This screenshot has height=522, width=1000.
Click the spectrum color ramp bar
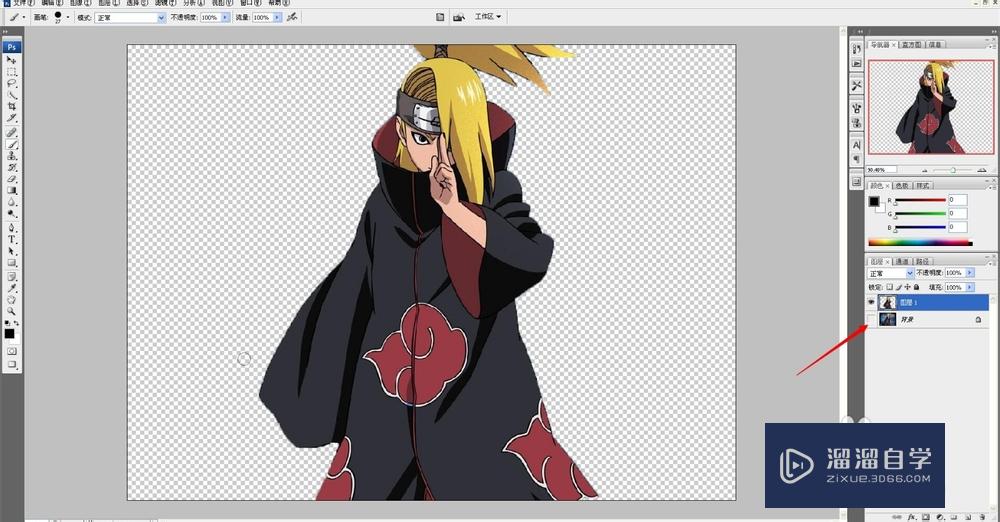[x=919, y=242]
